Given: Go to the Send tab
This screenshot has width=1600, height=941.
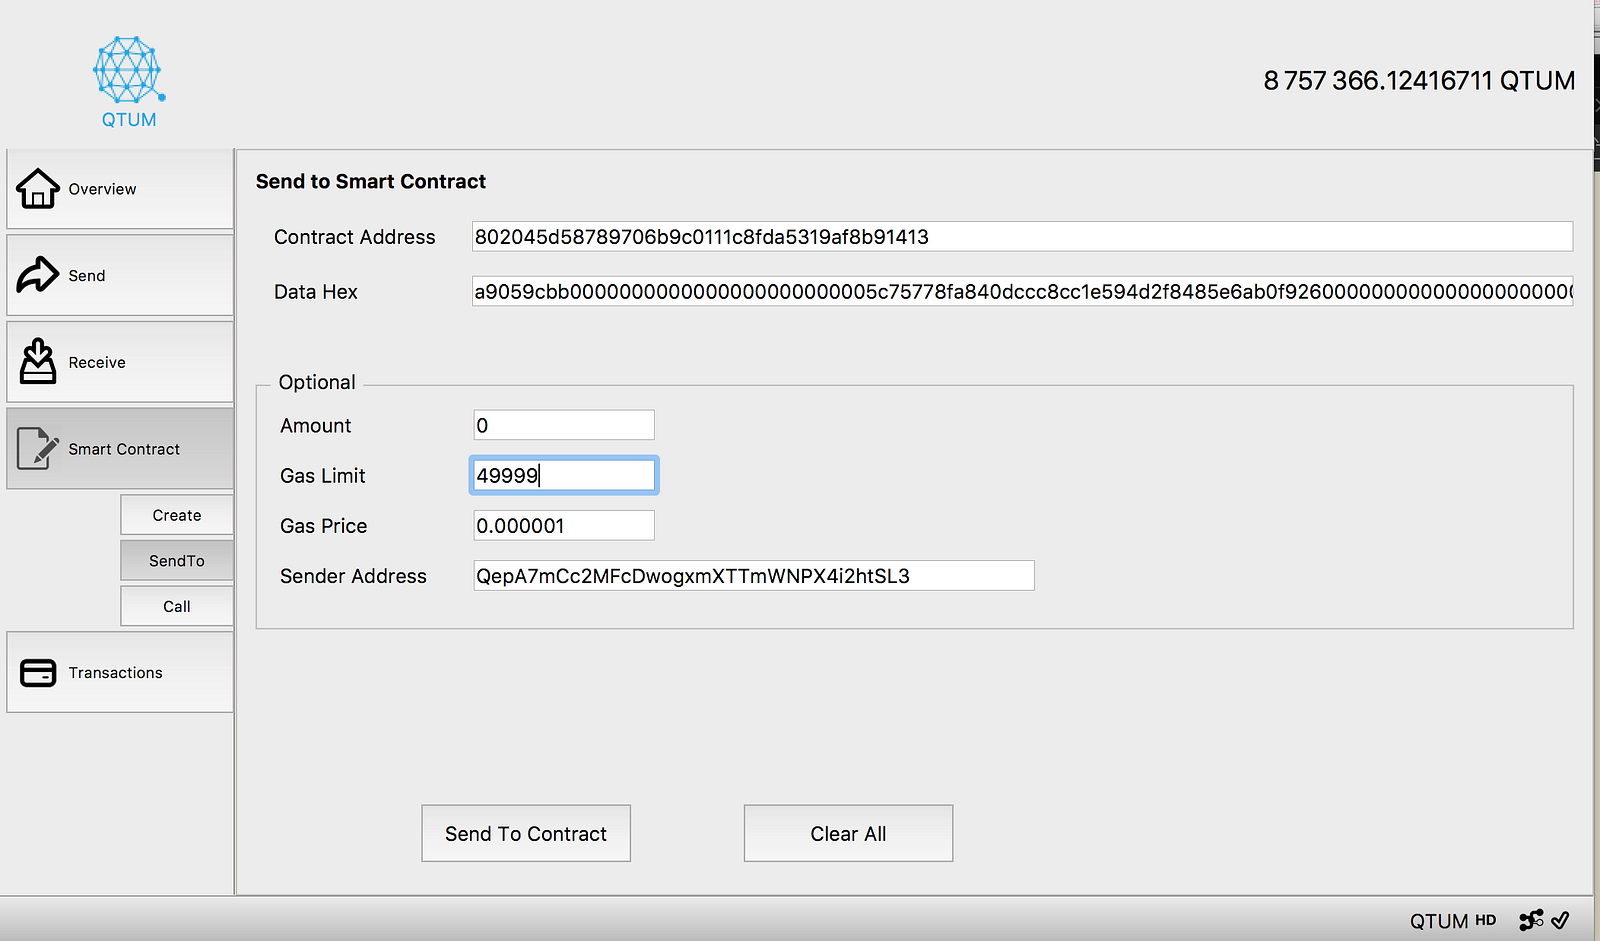Looking at the screenshot, I should [x=120, y=275].
